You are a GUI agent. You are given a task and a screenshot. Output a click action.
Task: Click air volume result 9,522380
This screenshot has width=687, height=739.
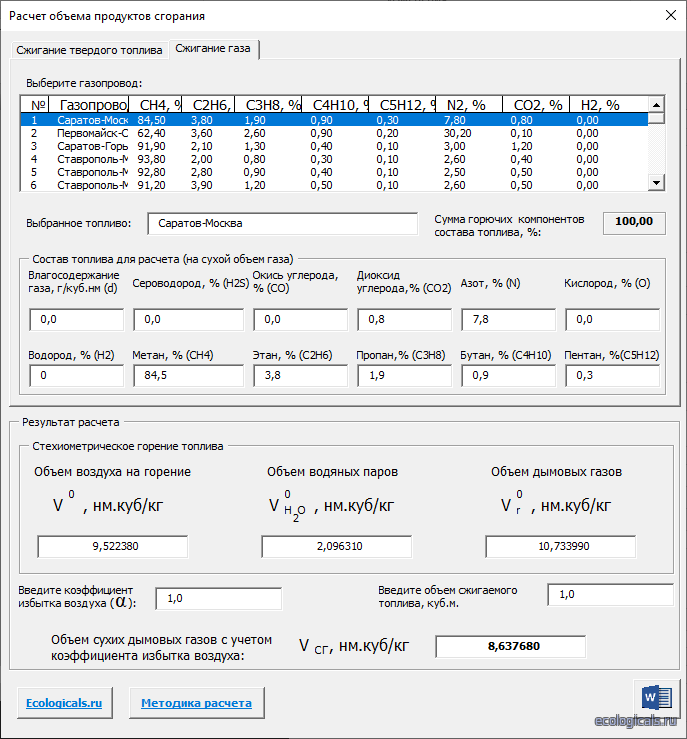pyautogui.click(x=113, y=546)
